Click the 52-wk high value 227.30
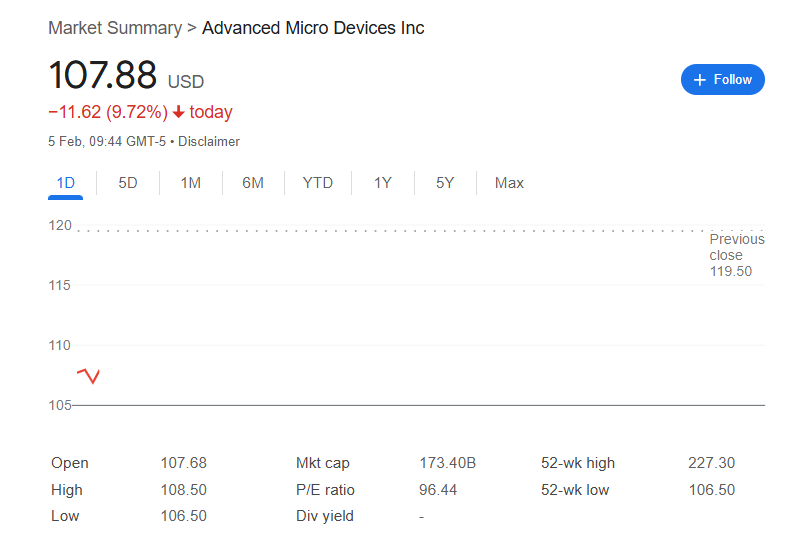Viewport: 809px width, 534px height. pos(711,463)
